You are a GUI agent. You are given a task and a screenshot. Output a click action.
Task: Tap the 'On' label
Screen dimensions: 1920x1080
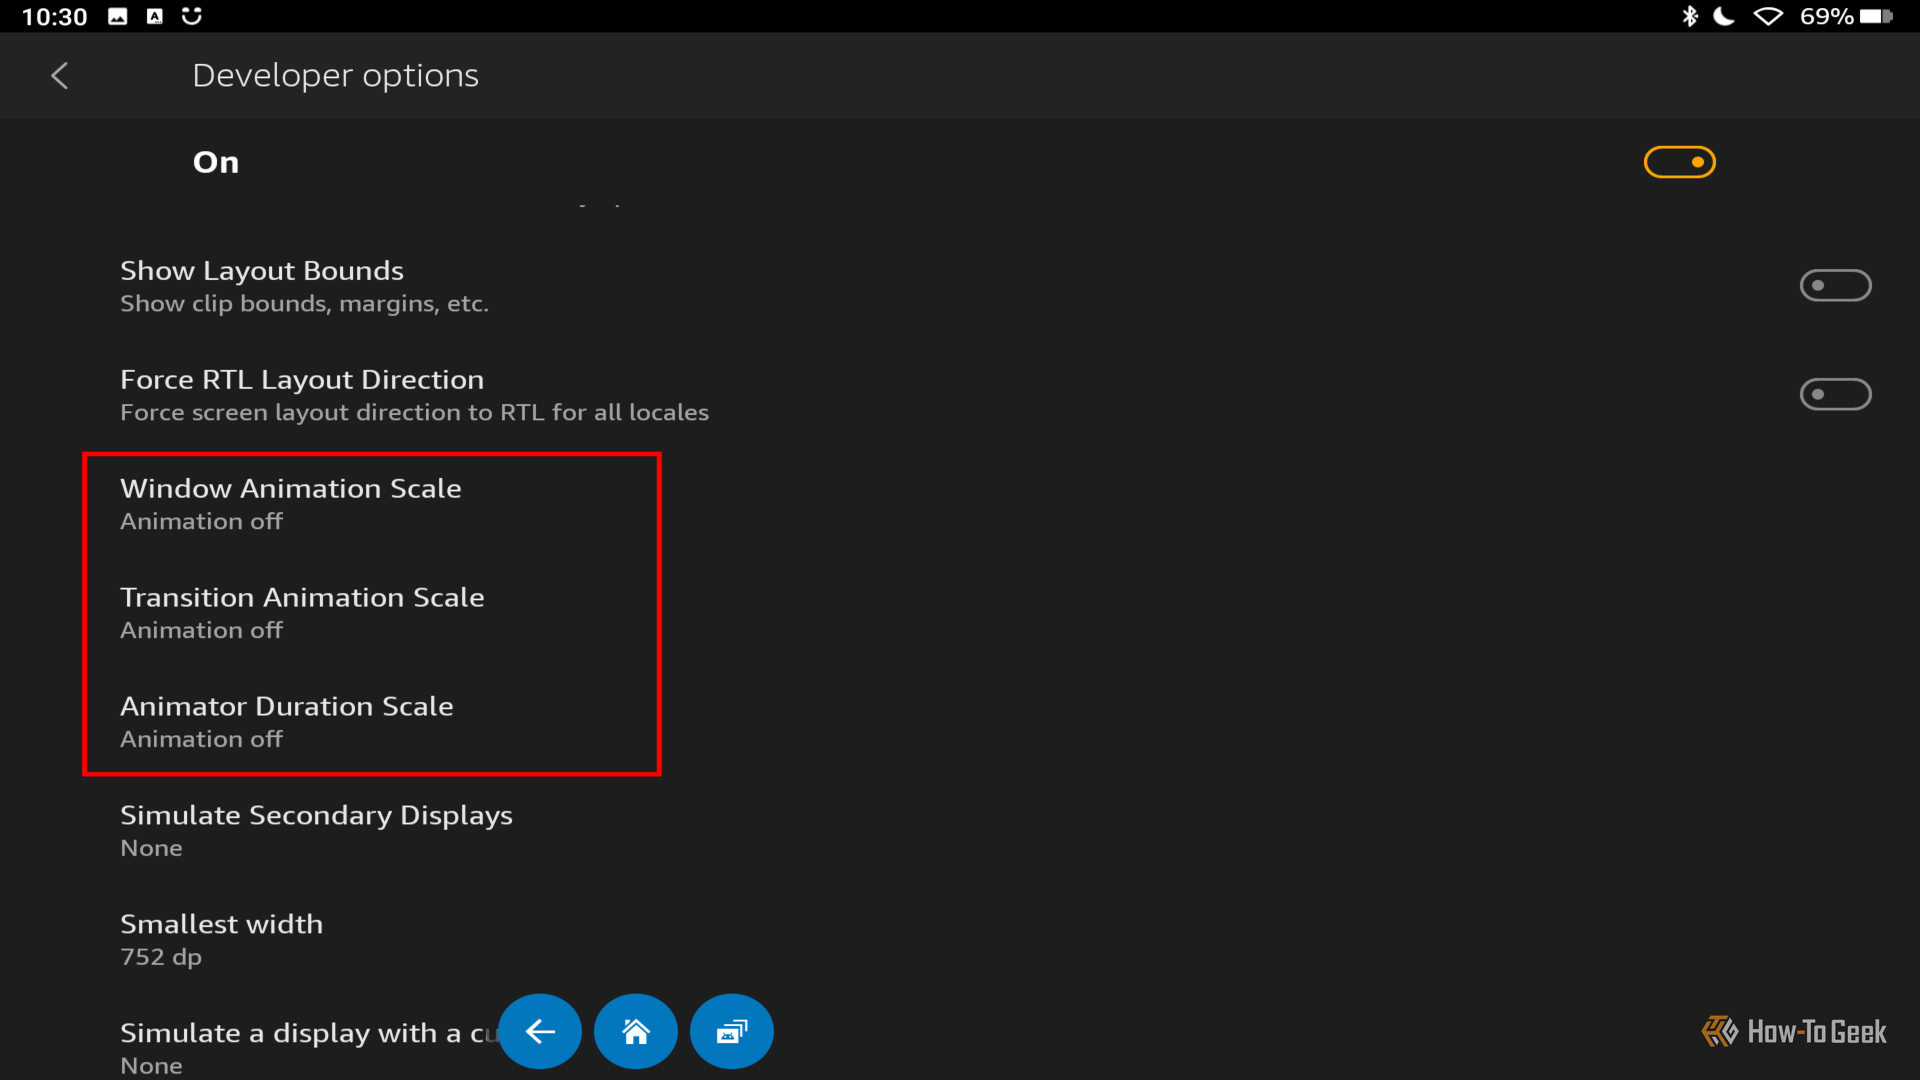pos(216,162)
